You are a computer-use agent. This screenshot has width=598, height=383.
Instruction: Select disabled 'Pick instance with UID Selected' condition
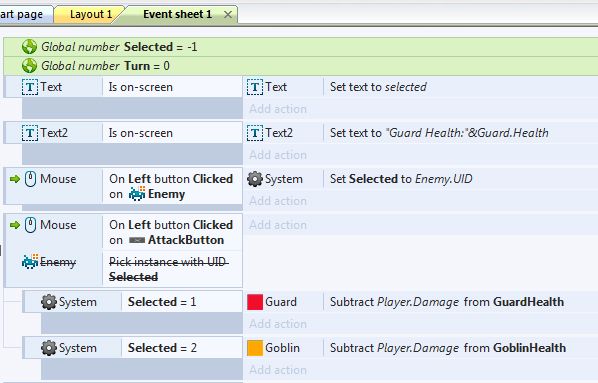172,269
